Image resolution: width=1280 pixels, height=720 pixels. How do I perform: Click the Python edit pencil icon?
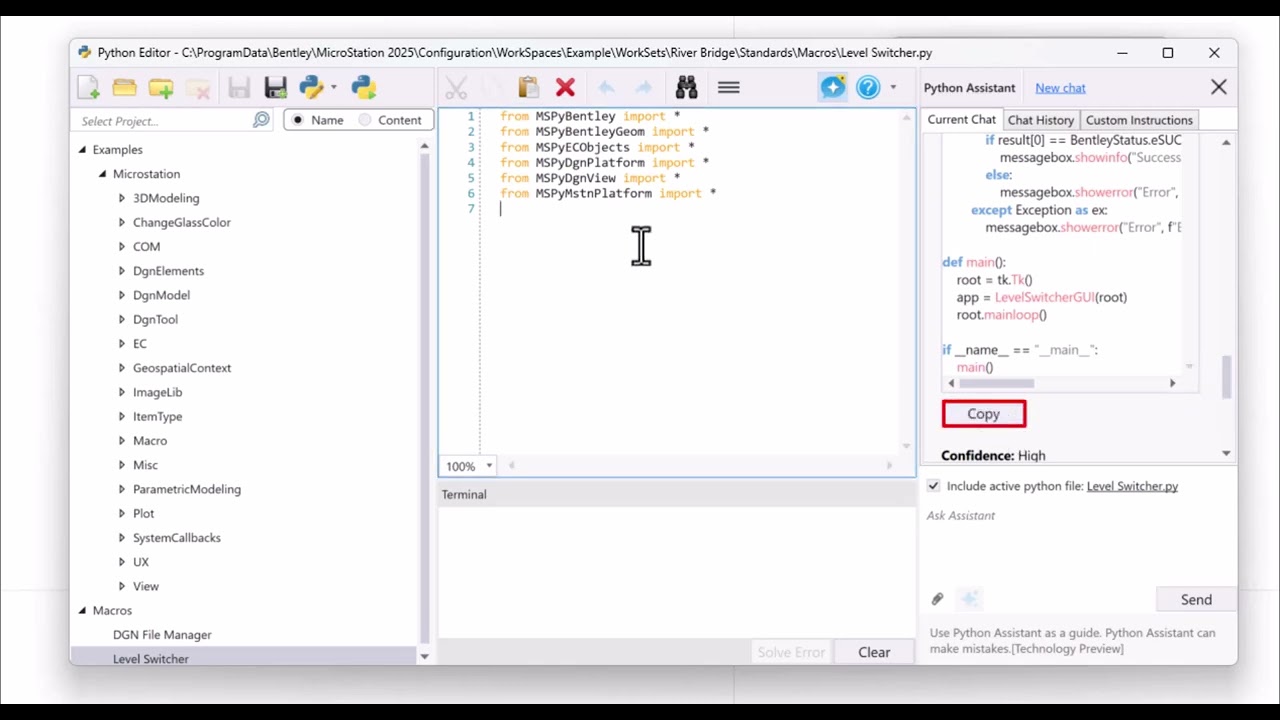click(312, 88)
